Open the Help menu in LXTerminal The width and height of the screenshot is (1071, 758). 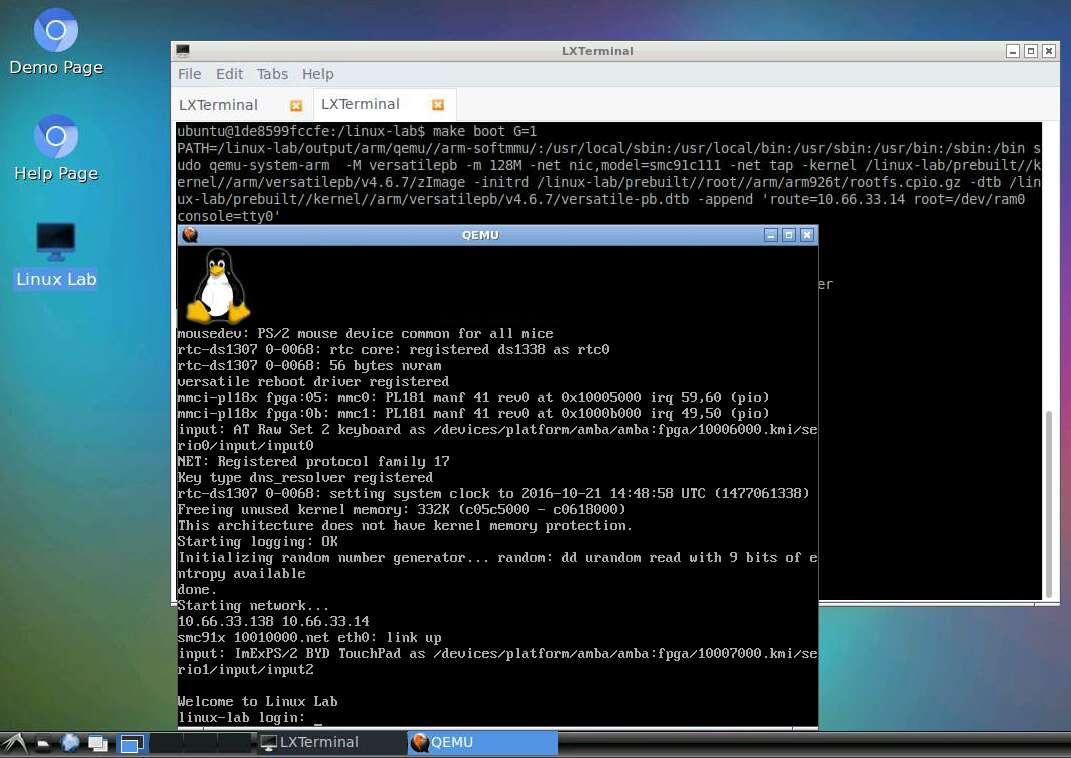pyautogui.click(x=317, y=74)
